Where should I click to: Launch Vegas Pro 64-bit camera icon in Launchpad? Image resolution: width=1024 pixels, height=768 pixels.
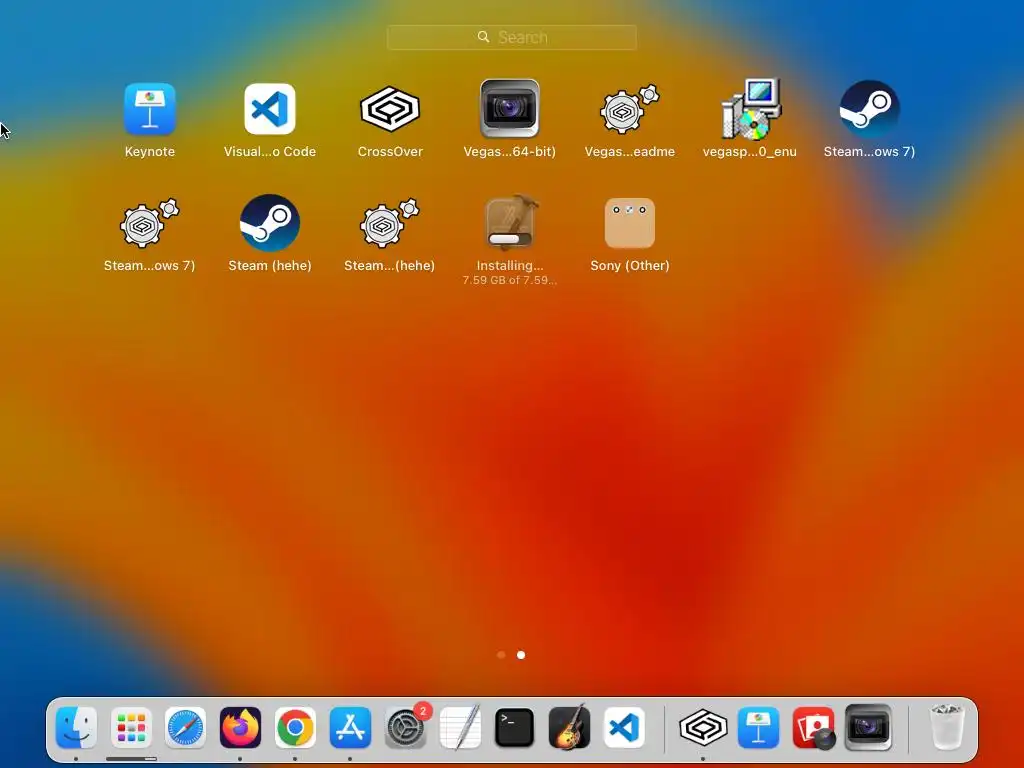point(509,108)
